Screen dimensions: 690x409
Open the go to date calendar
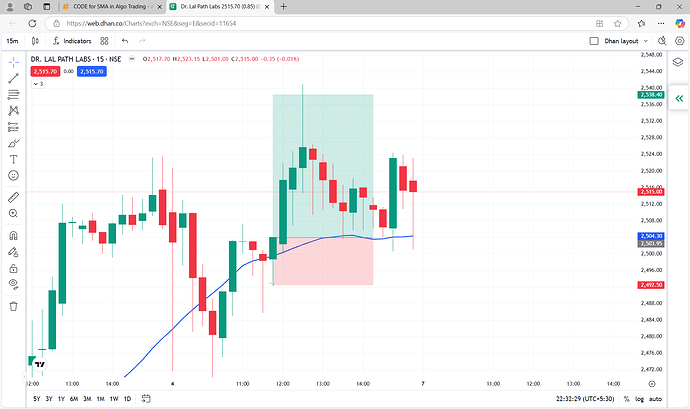click(x=146, y=399)
